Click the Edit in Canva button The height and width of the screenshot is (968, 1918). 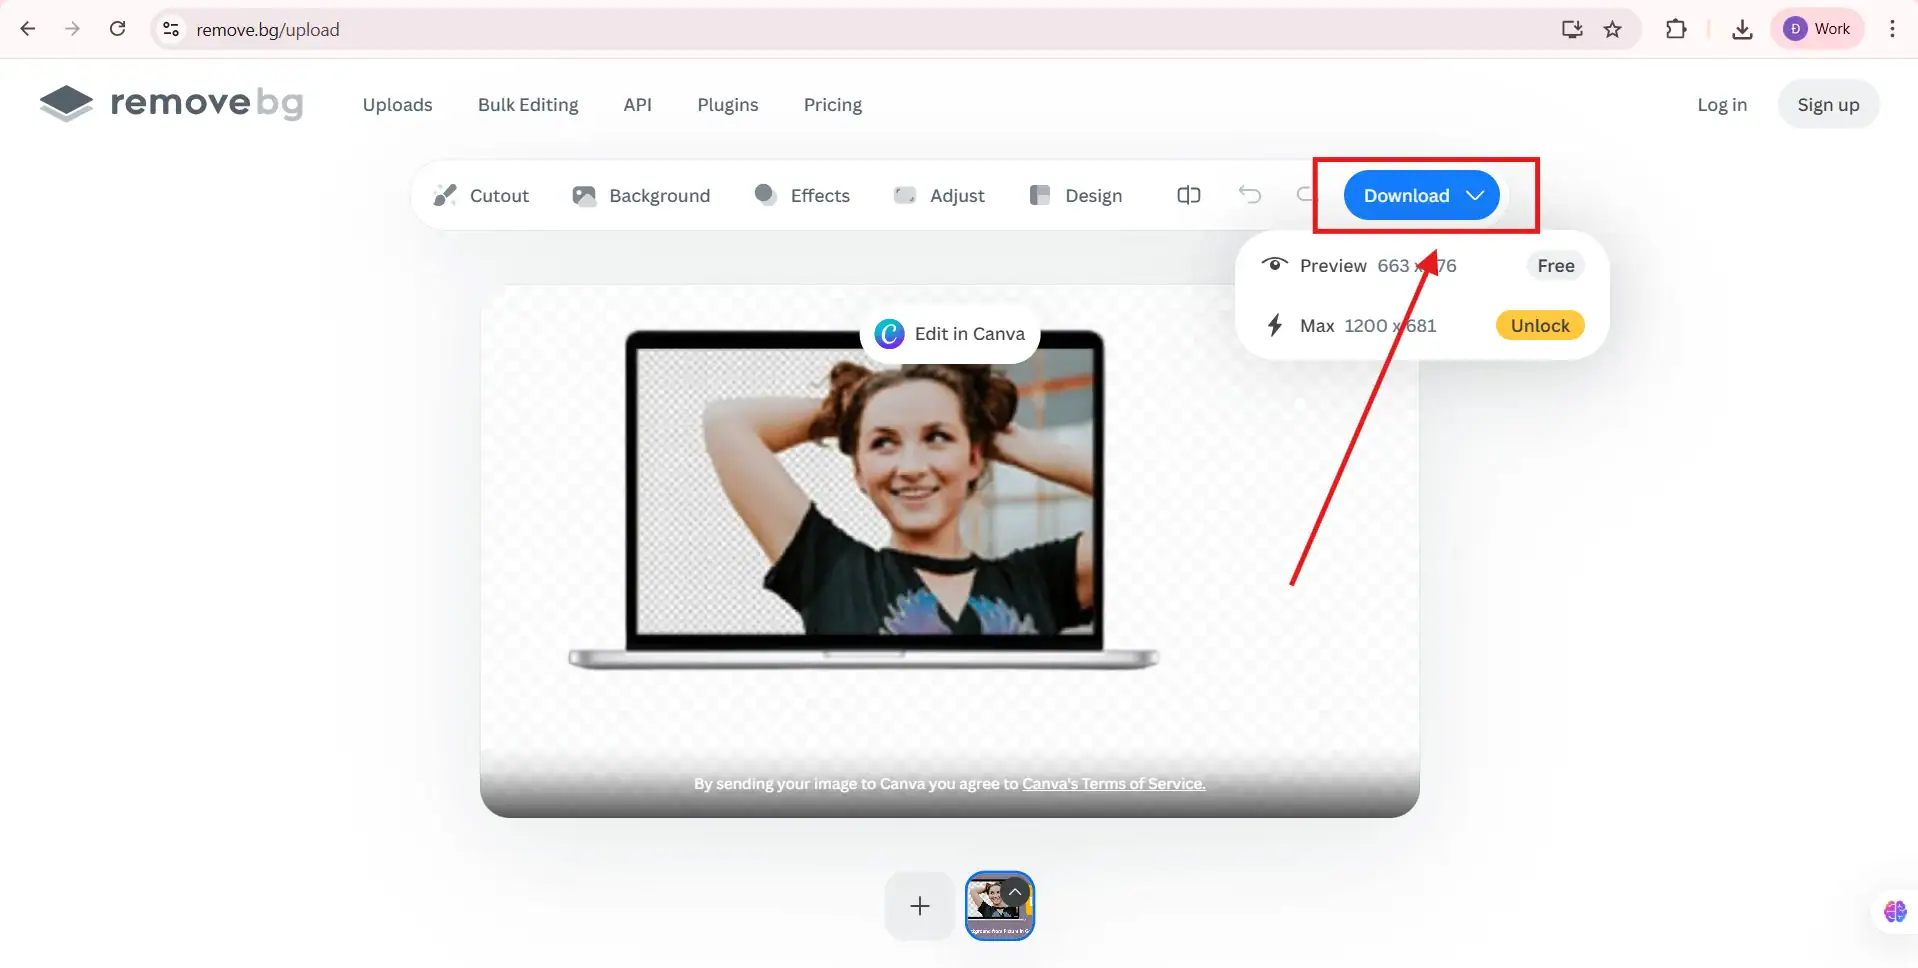[x=950, y=334]
